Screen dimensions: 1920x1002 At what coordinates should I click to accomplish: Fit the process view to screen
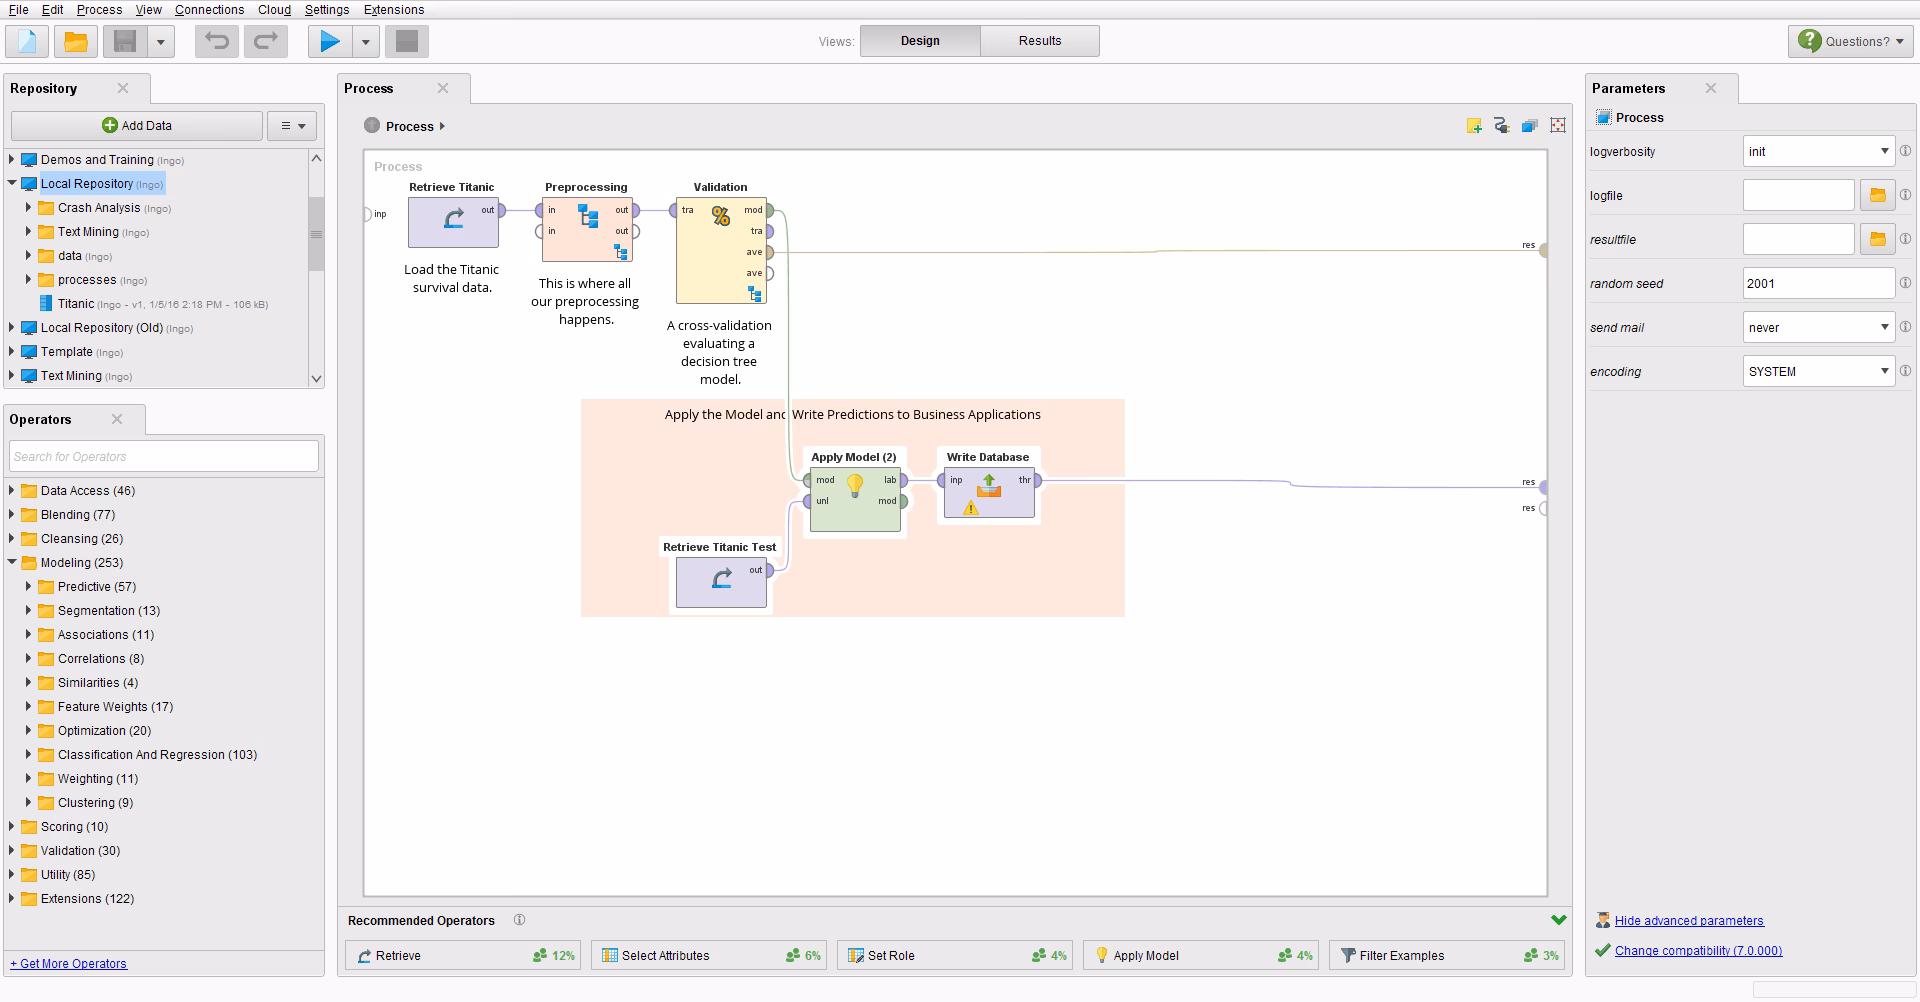pyautogui.click(x=1557, y=126)
